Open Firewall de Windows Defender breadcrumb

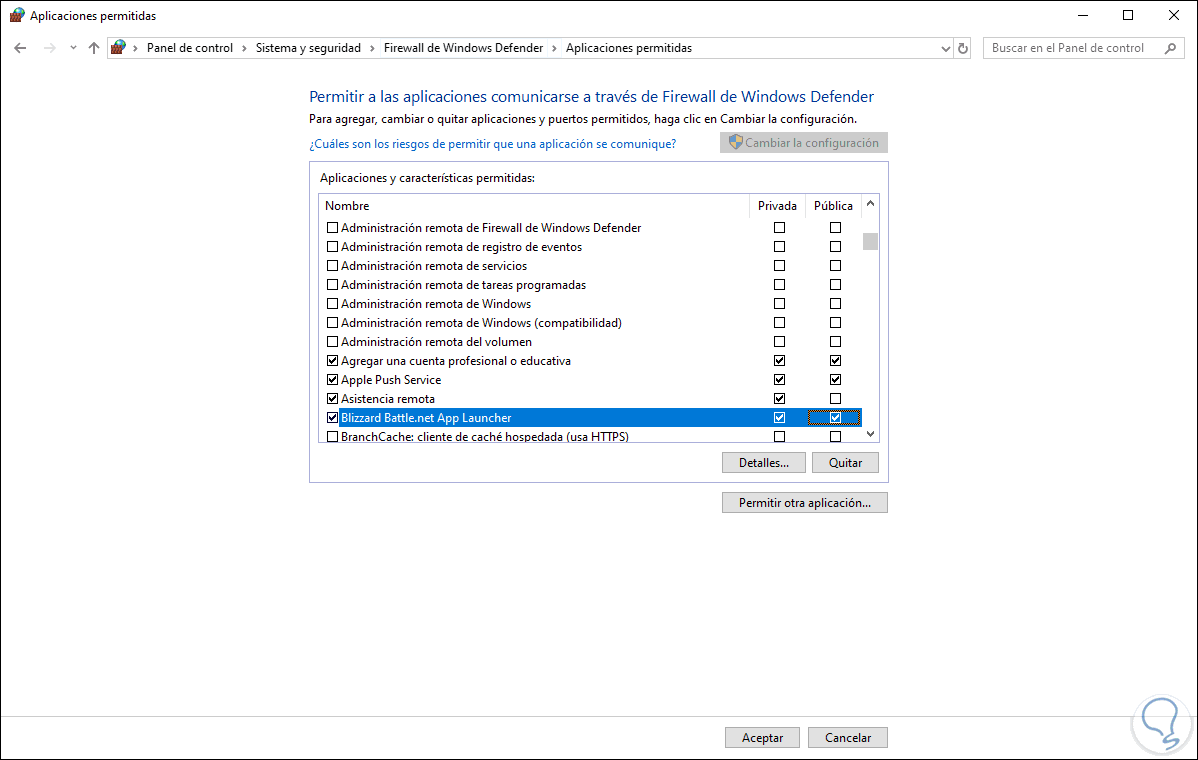pos(463,47)
